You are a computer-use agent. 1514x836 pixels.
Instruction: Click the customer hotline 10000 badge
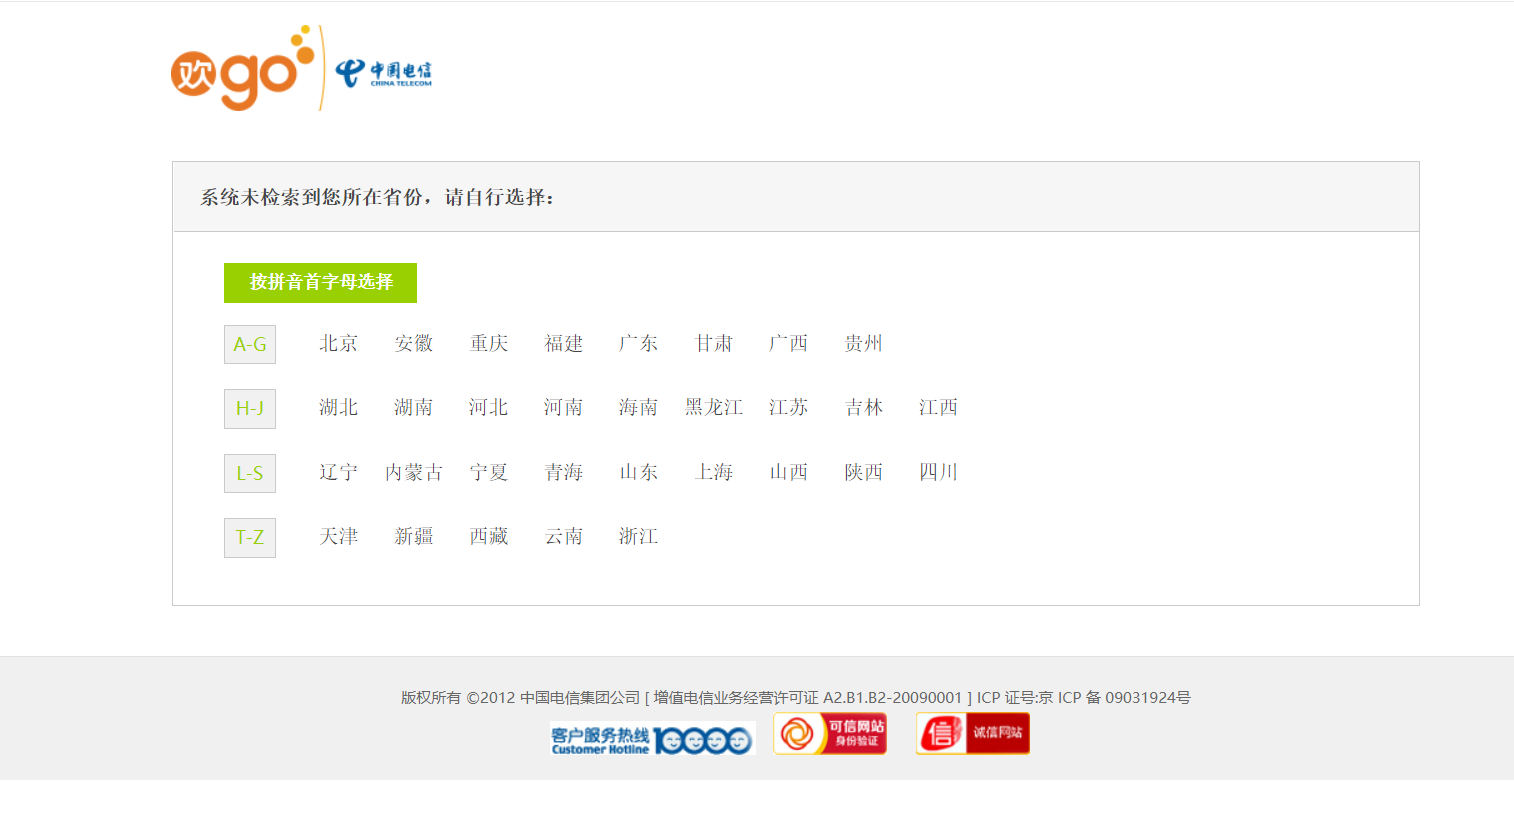pos(651,739)
